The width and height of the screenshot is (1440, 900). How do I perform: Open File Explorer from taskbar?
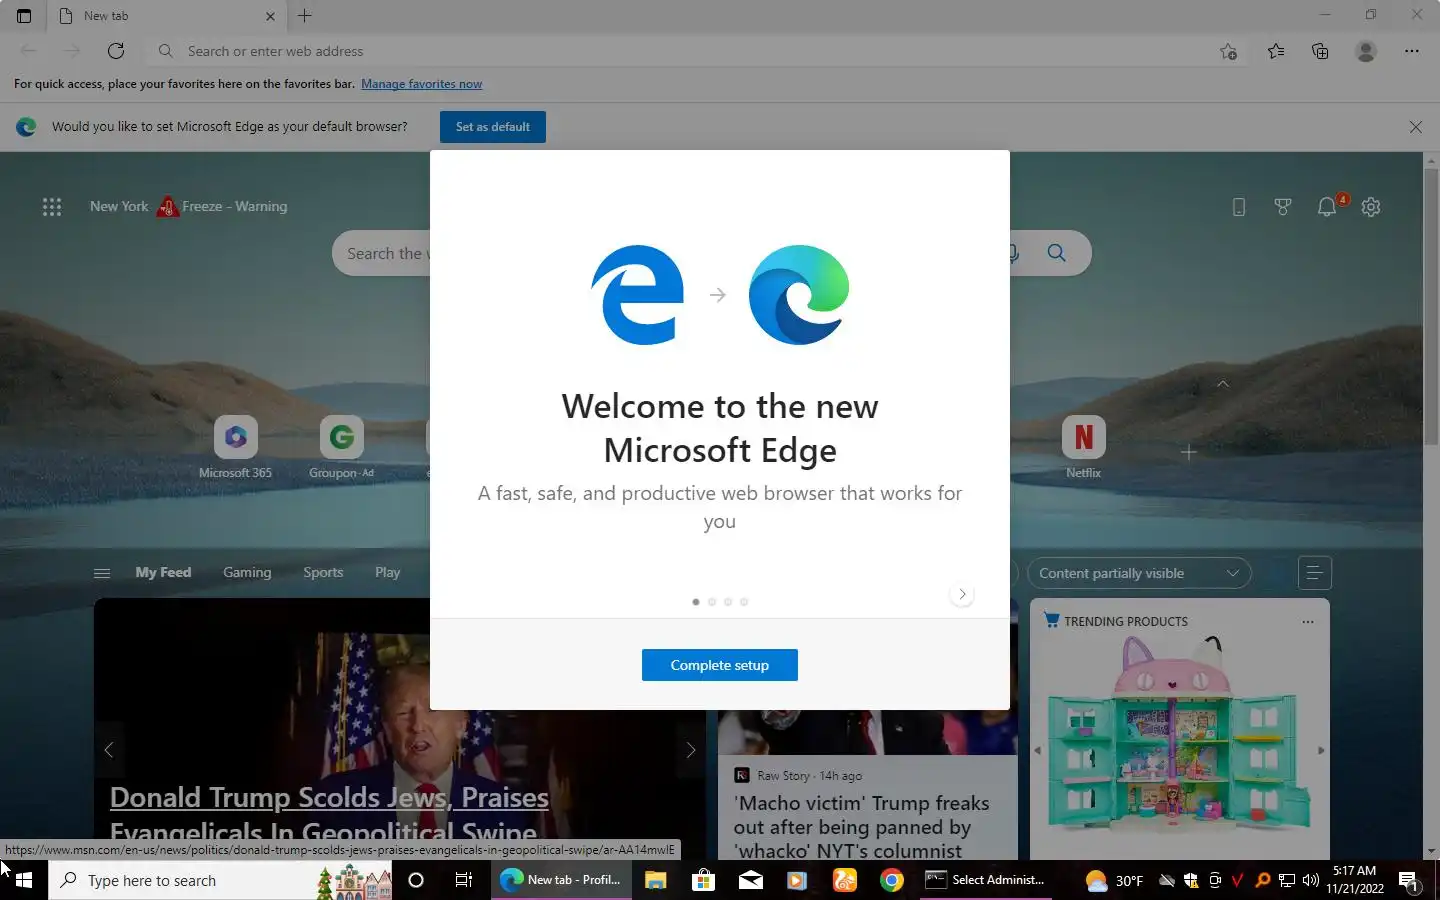(x=656, y=880)
